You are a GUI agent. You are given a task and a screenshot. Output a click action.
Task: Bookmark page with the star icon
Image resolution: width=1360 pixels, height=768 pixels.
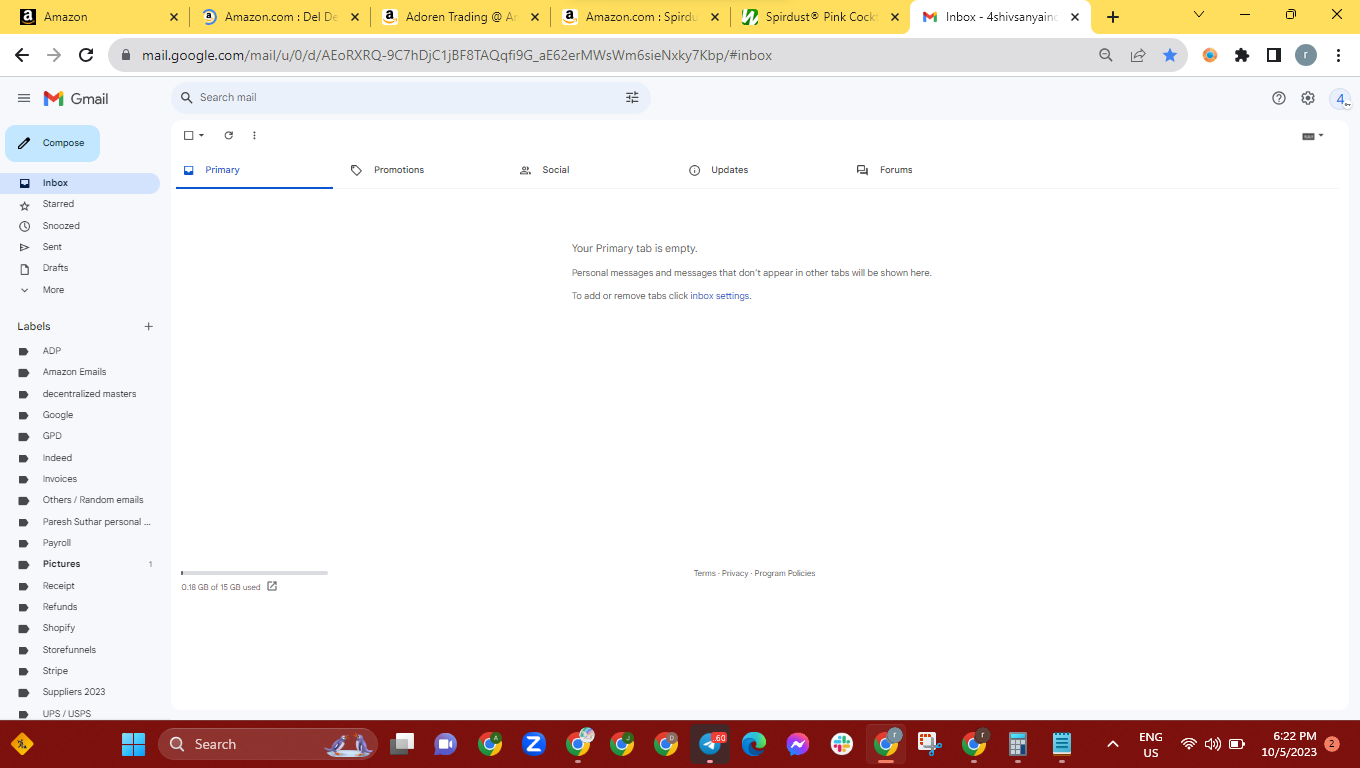pos(1170,55)
